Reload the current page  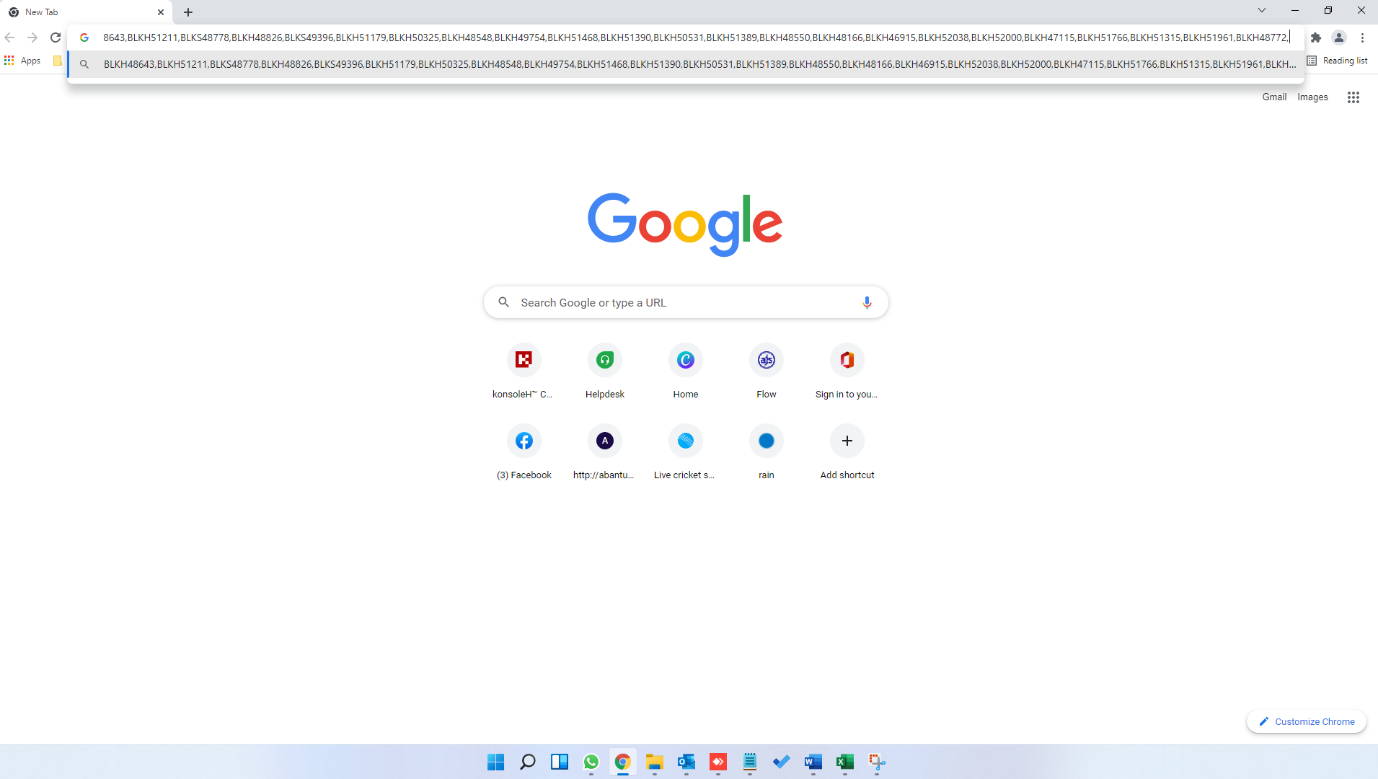pyautogui.click(x=56, y=37)
